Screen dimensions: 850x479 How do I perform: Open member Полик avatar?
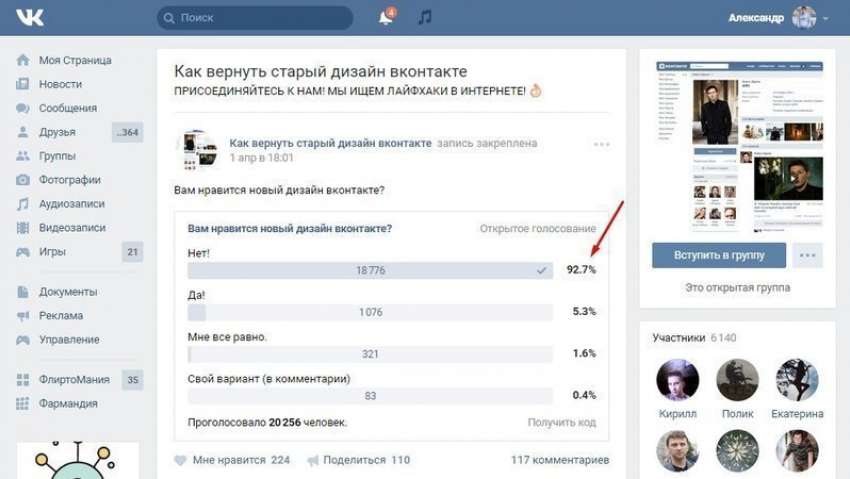coord(737,380)
